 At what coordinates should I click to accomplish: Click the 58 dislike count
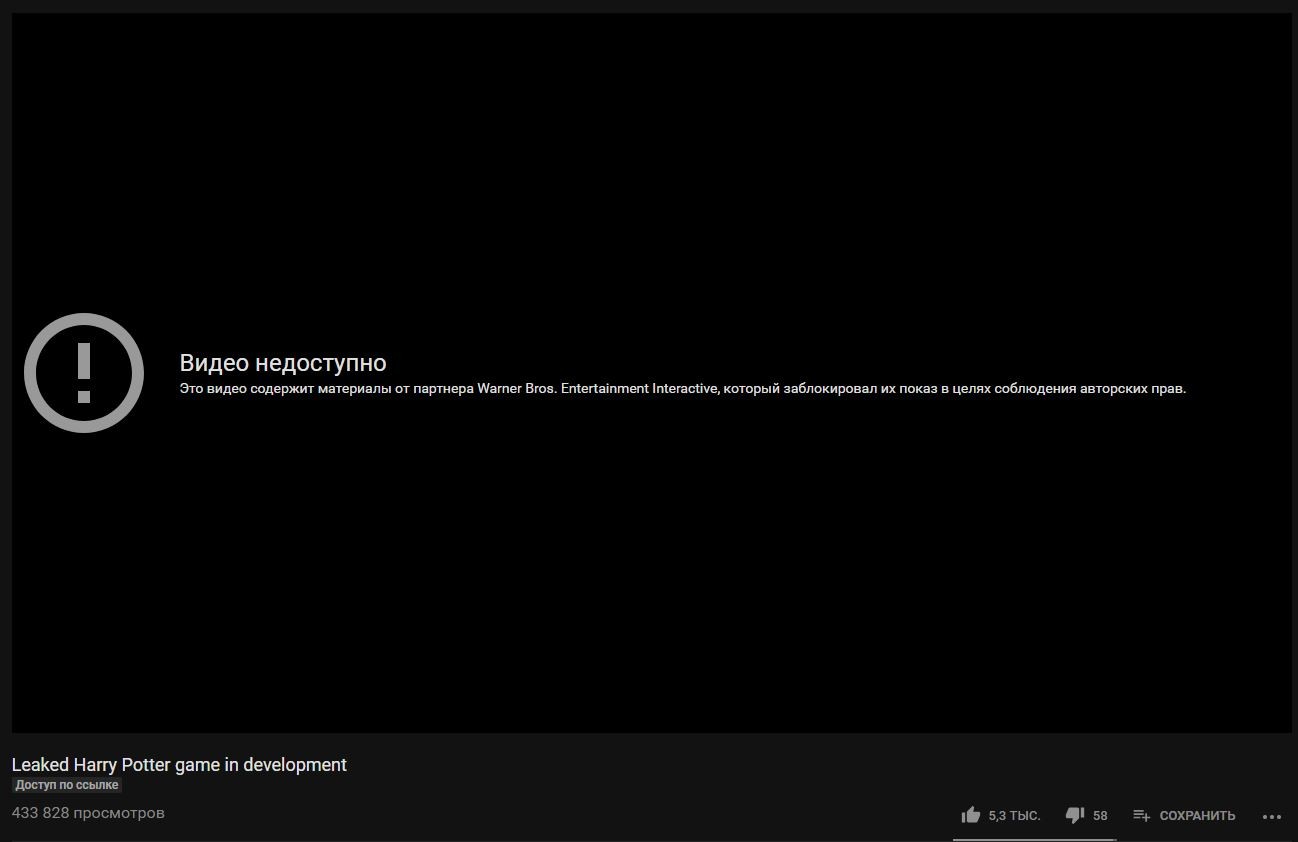coord(1100,816)
